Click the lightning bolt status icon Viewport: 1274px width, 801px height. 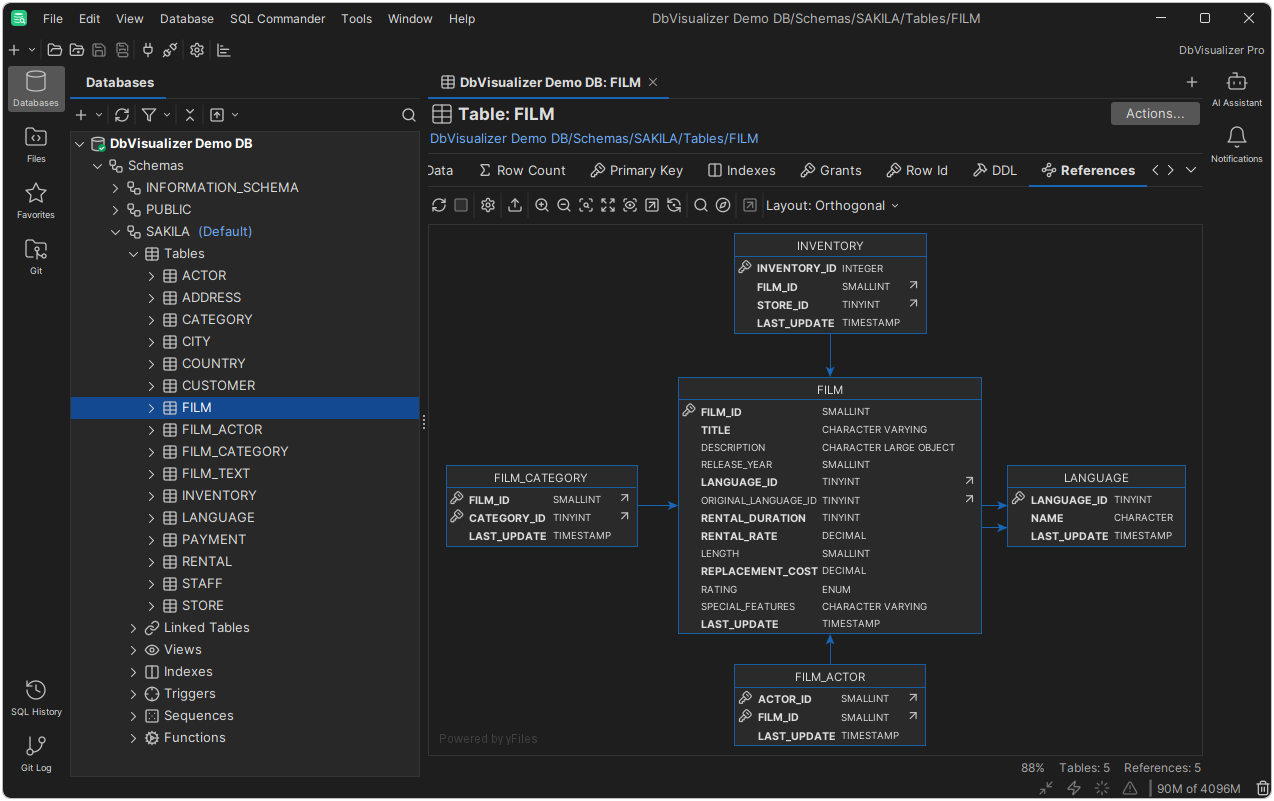[x=1074, y=788]
